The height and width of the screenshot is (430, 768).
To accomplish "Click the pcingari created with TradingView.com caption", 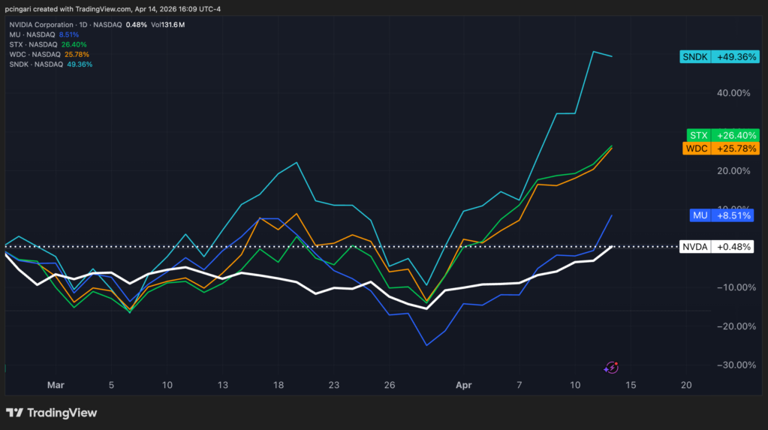I will click(113, 9).
